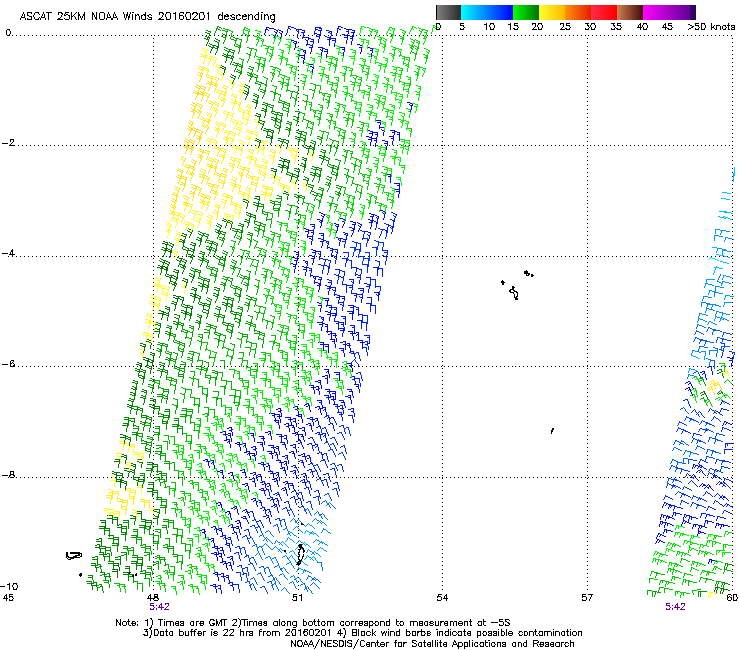Click the note line '3)Data buffer is 22 hrs'
The image size is (740, 650).
(362, 633)
